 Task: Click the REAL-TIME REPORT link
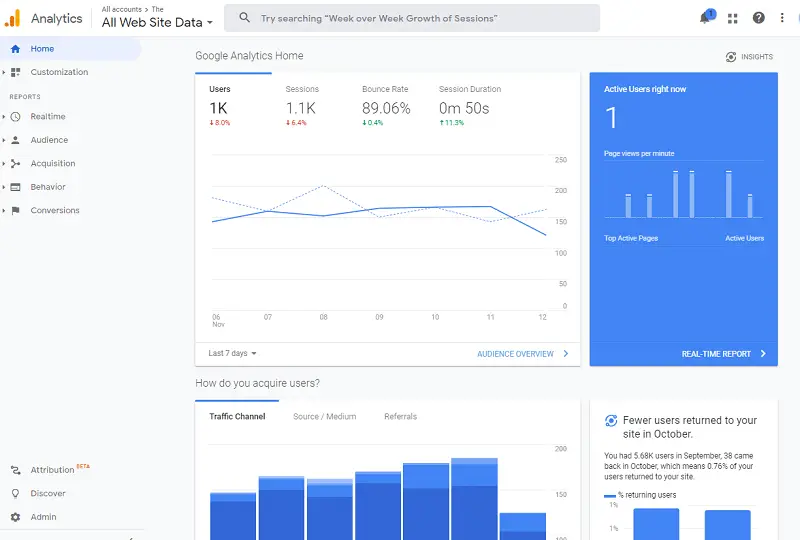716,354
